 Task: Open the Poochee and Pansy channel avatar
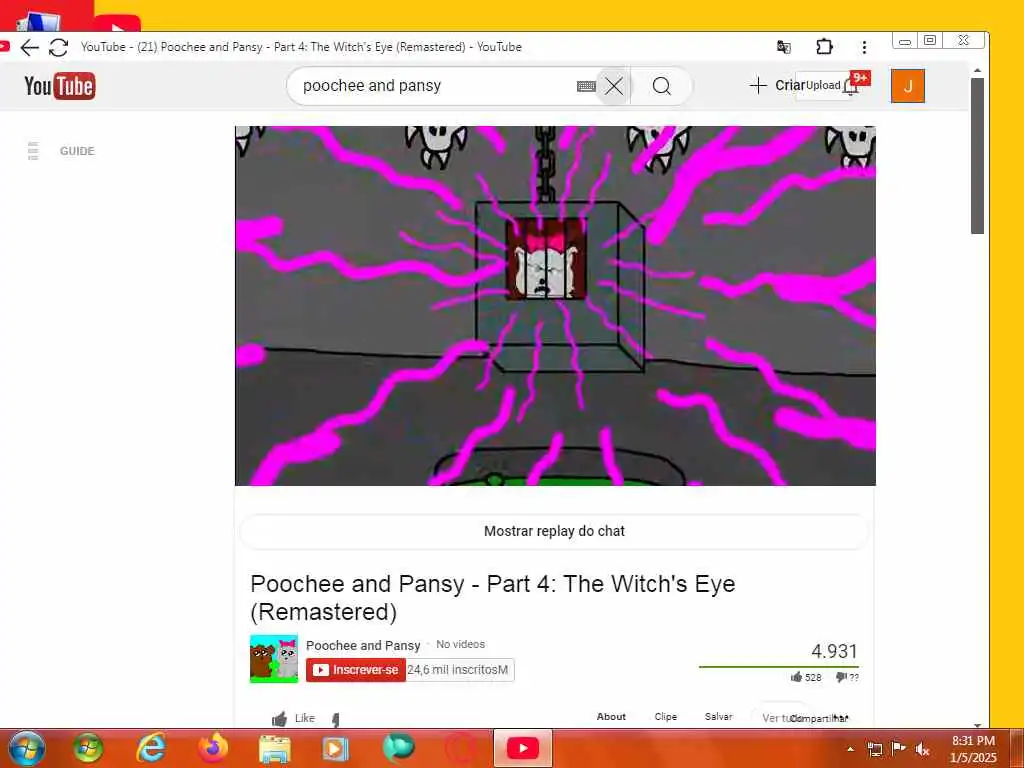click(274, 658)
